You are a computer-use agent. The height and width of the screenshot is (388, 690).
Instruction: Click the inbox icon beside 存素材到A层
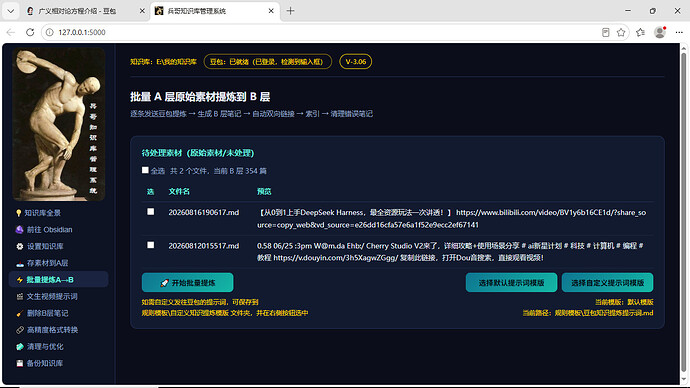click(x=20, y=264)
